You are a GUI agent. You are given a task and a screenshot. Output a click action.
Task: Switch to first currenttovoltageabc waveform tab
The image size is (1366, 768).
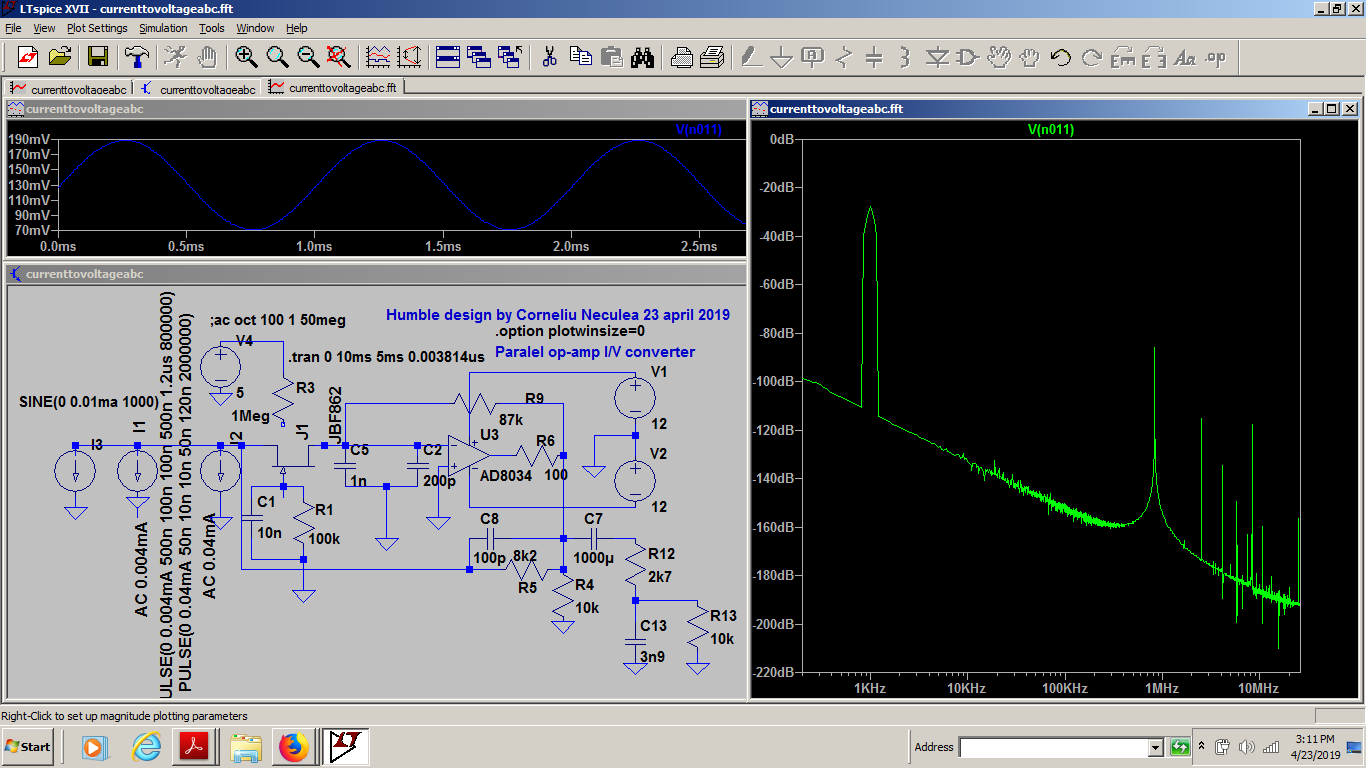[x=69, y=88]
